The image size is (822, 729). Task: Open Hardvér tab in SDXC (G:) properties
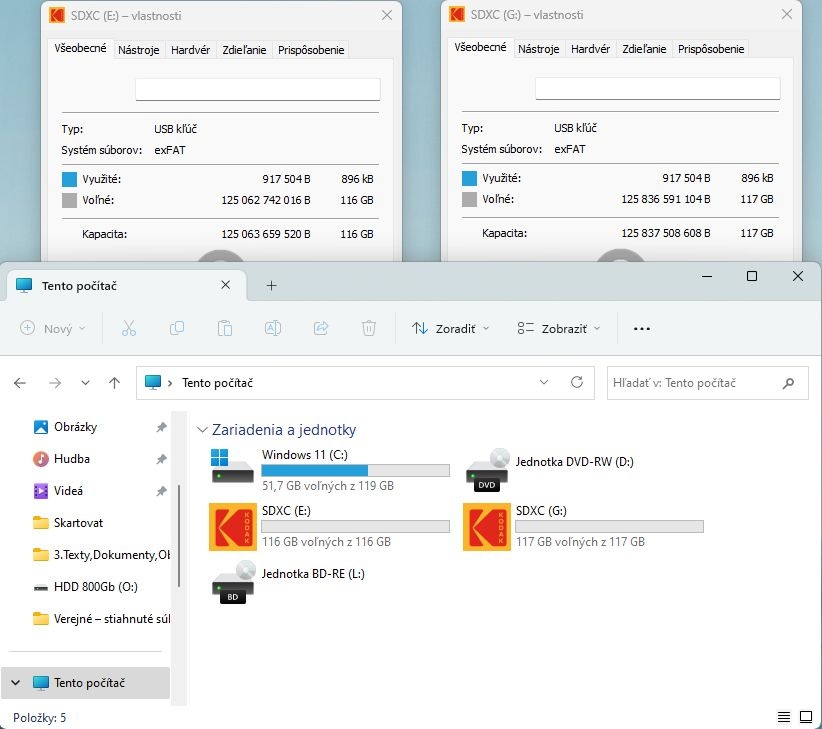(x=590, y=49)
